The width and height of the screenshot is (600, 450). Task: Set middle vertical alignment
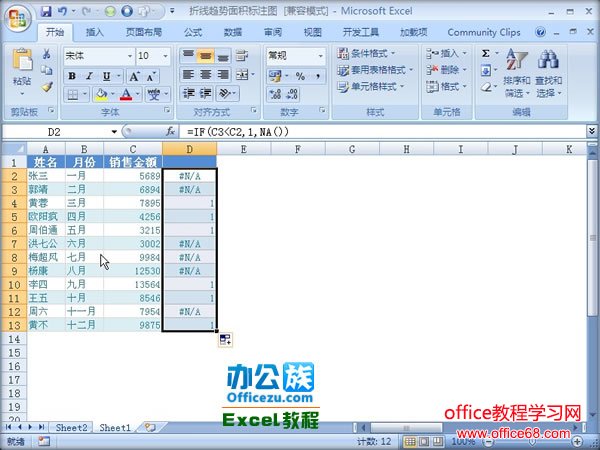[205, 56]
